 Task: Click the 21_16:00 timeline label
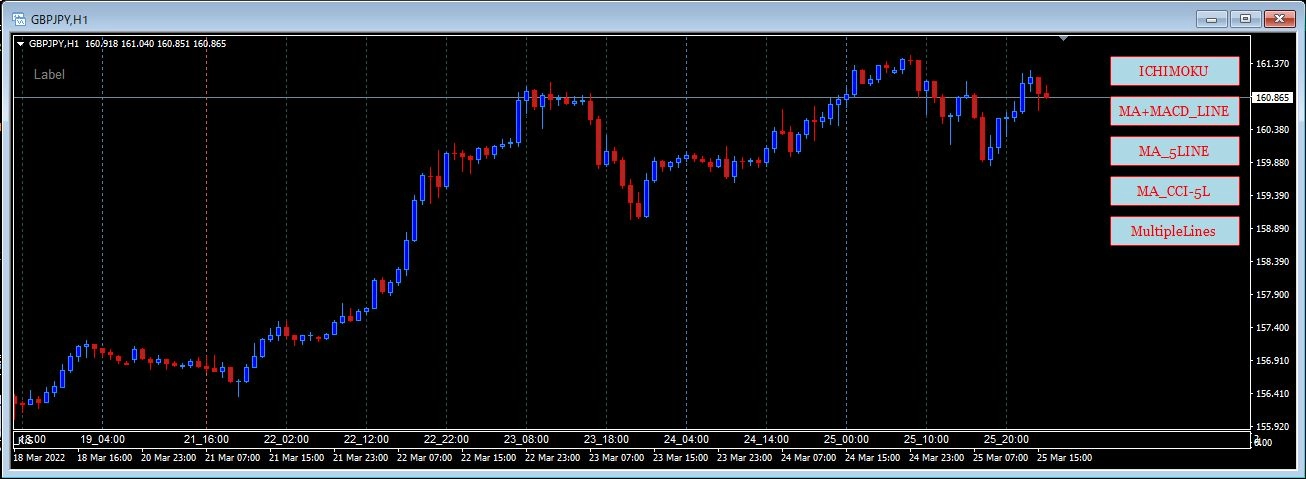pyautogui.click(x=207, y=439)
